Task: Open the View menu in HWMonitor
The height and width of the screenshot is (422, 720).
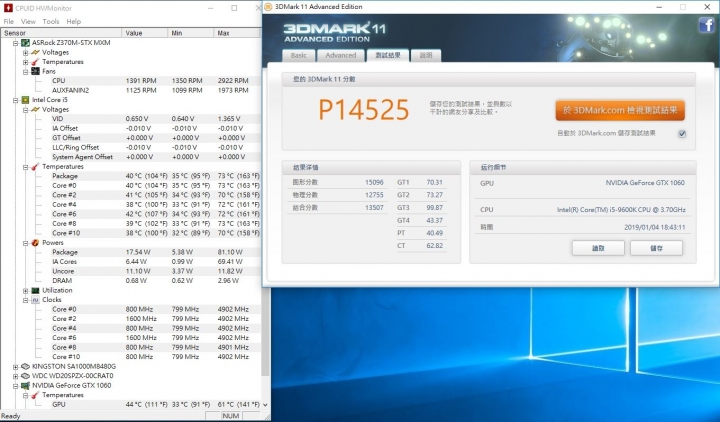Action: tap(28, 22)
